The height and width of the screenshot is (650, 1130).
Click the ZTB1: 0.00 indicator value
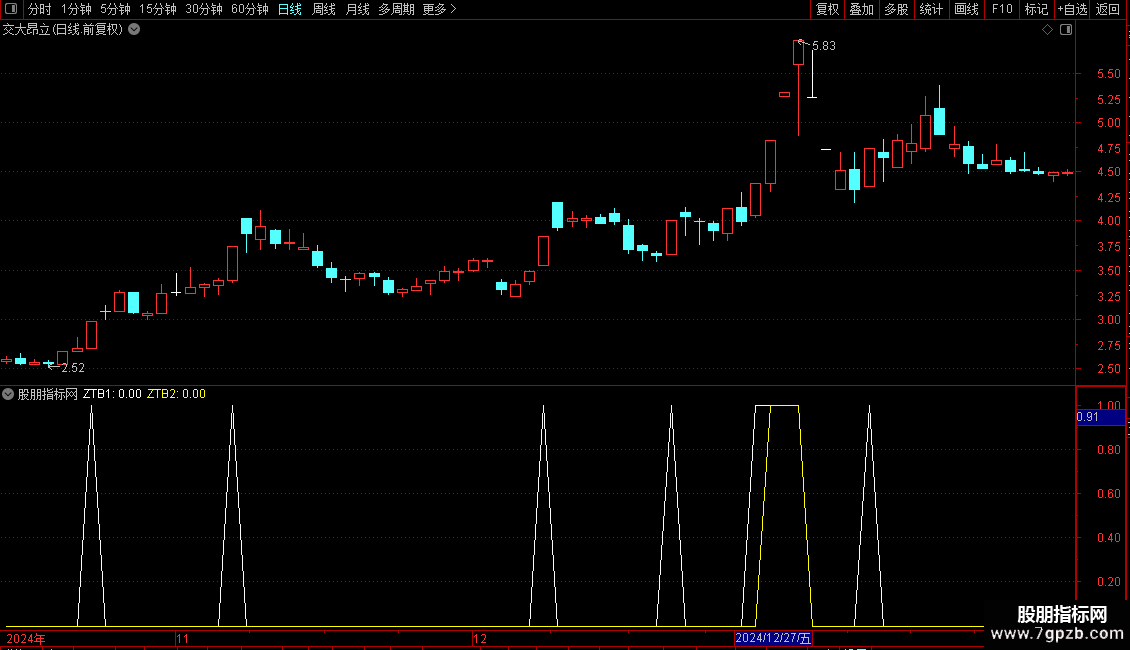[112, 394]
